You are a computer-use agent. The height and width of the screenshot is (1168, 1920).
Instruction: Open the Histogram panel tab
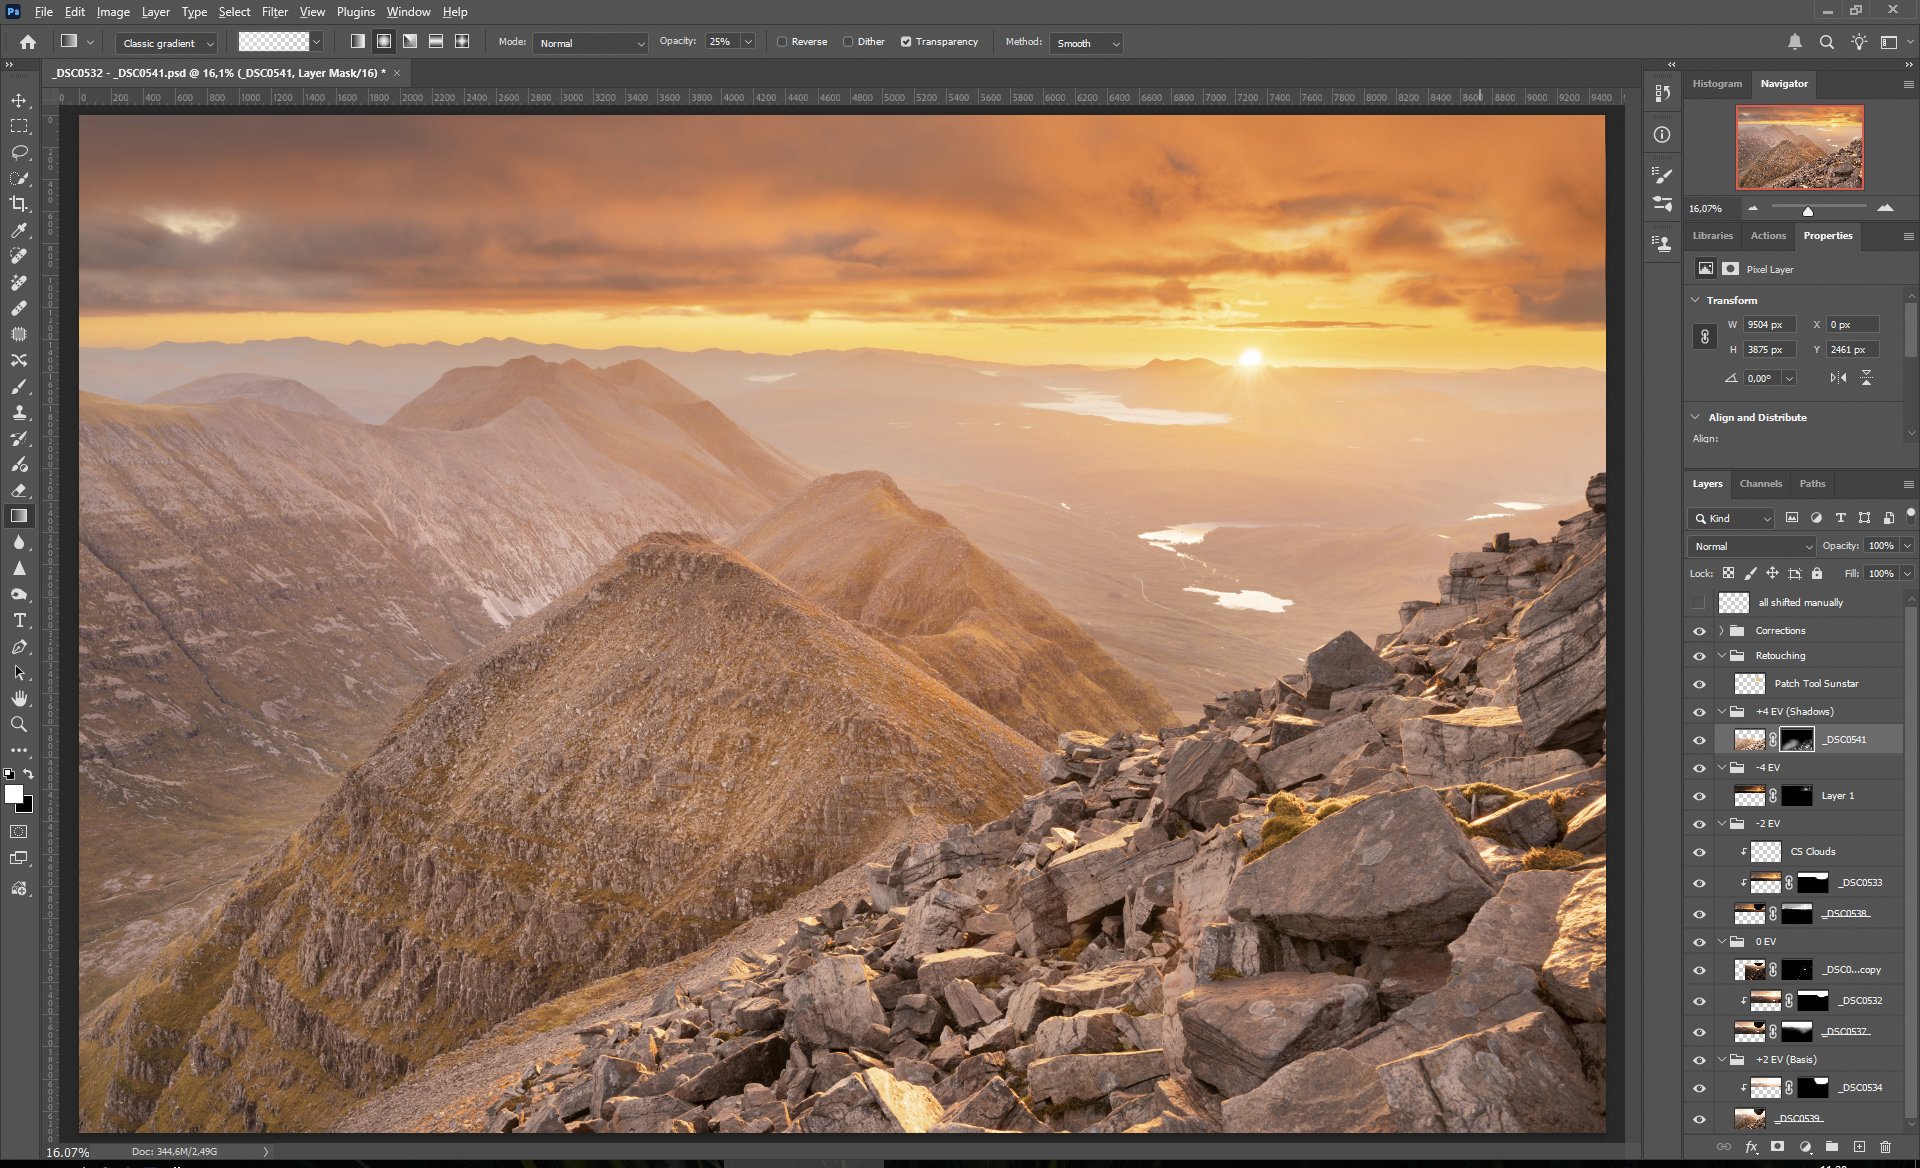[x=1716, y=84]
